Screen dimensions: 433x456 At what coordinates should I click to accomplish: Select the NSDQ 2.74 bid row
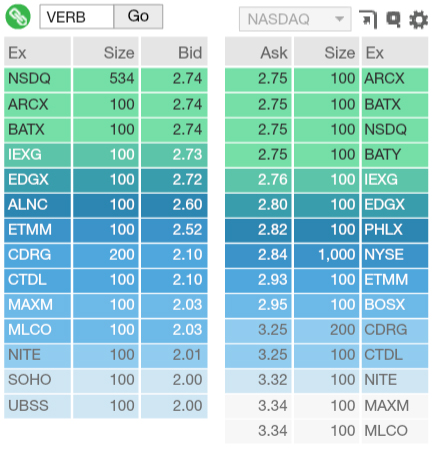[106, 79]
